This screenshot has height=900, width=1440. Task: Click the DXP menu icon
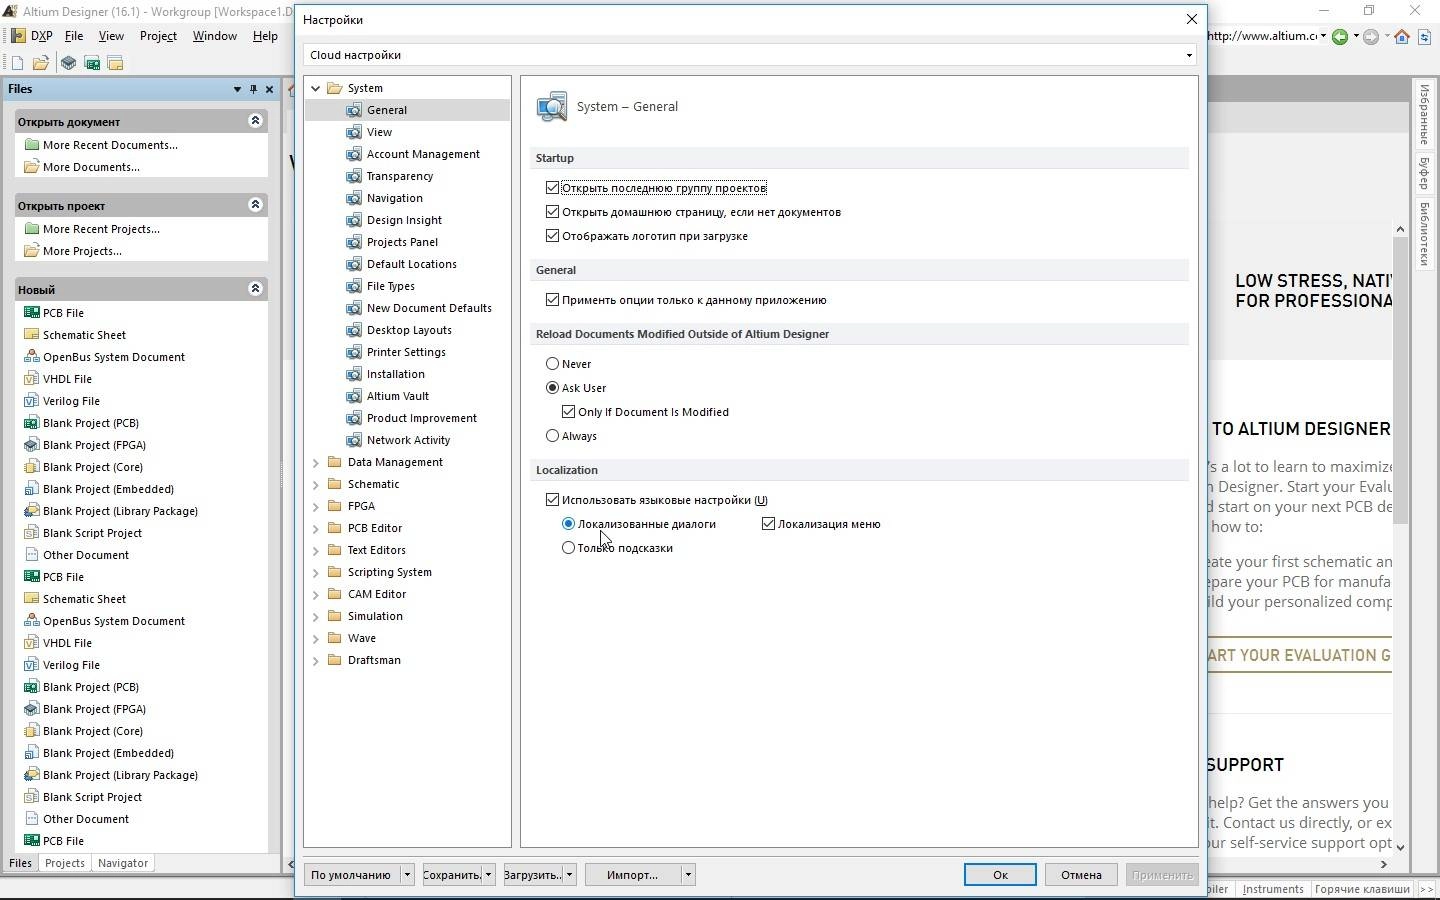pos(17,35)
